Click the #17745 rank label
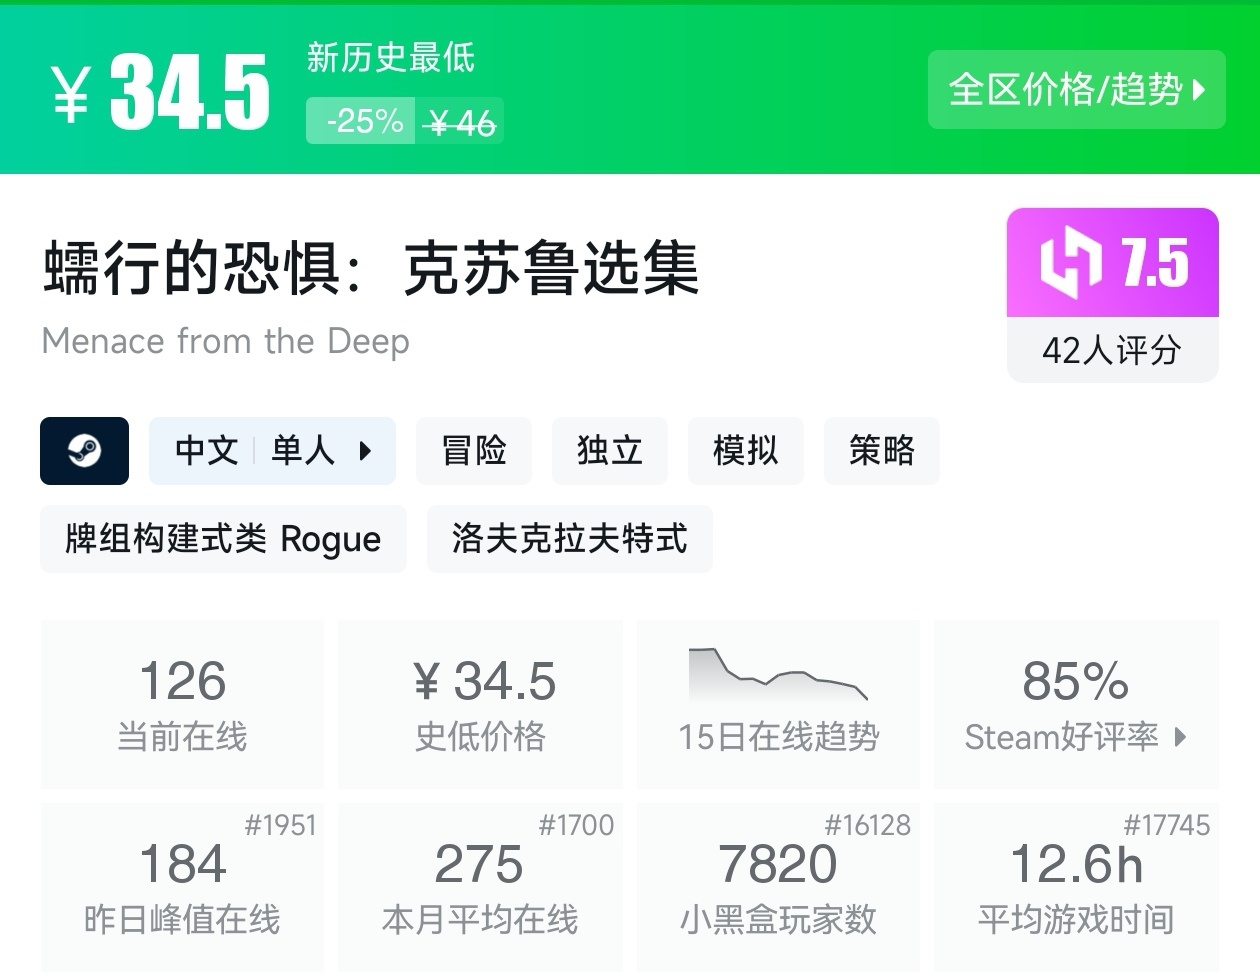Image resolution: width=1260 pixels, height=980 pixels. point(1167,825)
